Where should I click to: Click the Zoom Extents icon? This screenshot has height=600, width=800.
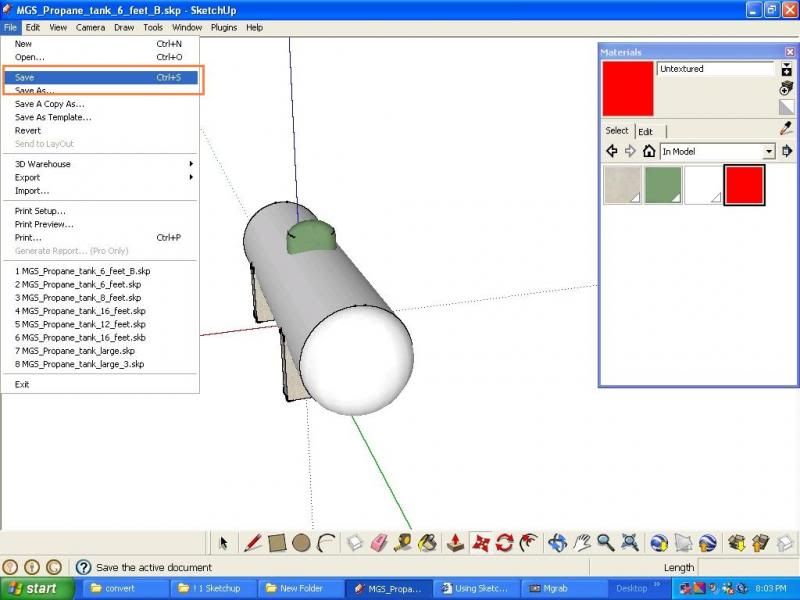(x=630, y=540)
